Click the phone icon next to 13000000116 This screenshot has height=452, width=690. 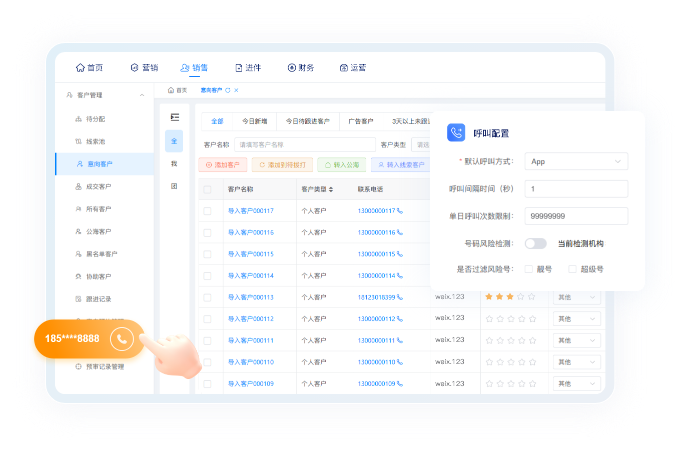tap(400, 232)
